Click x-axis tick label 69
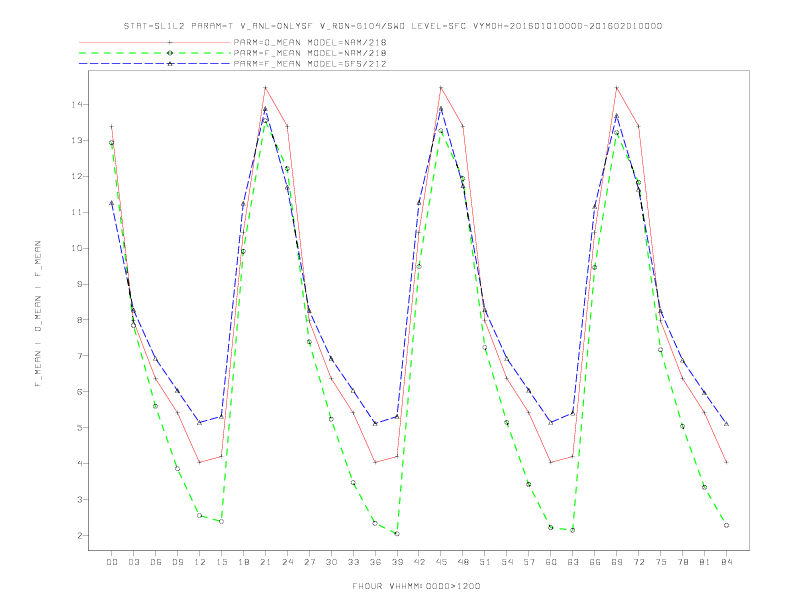This screenshot has width=792, height=612. click(x=617, y=562)
